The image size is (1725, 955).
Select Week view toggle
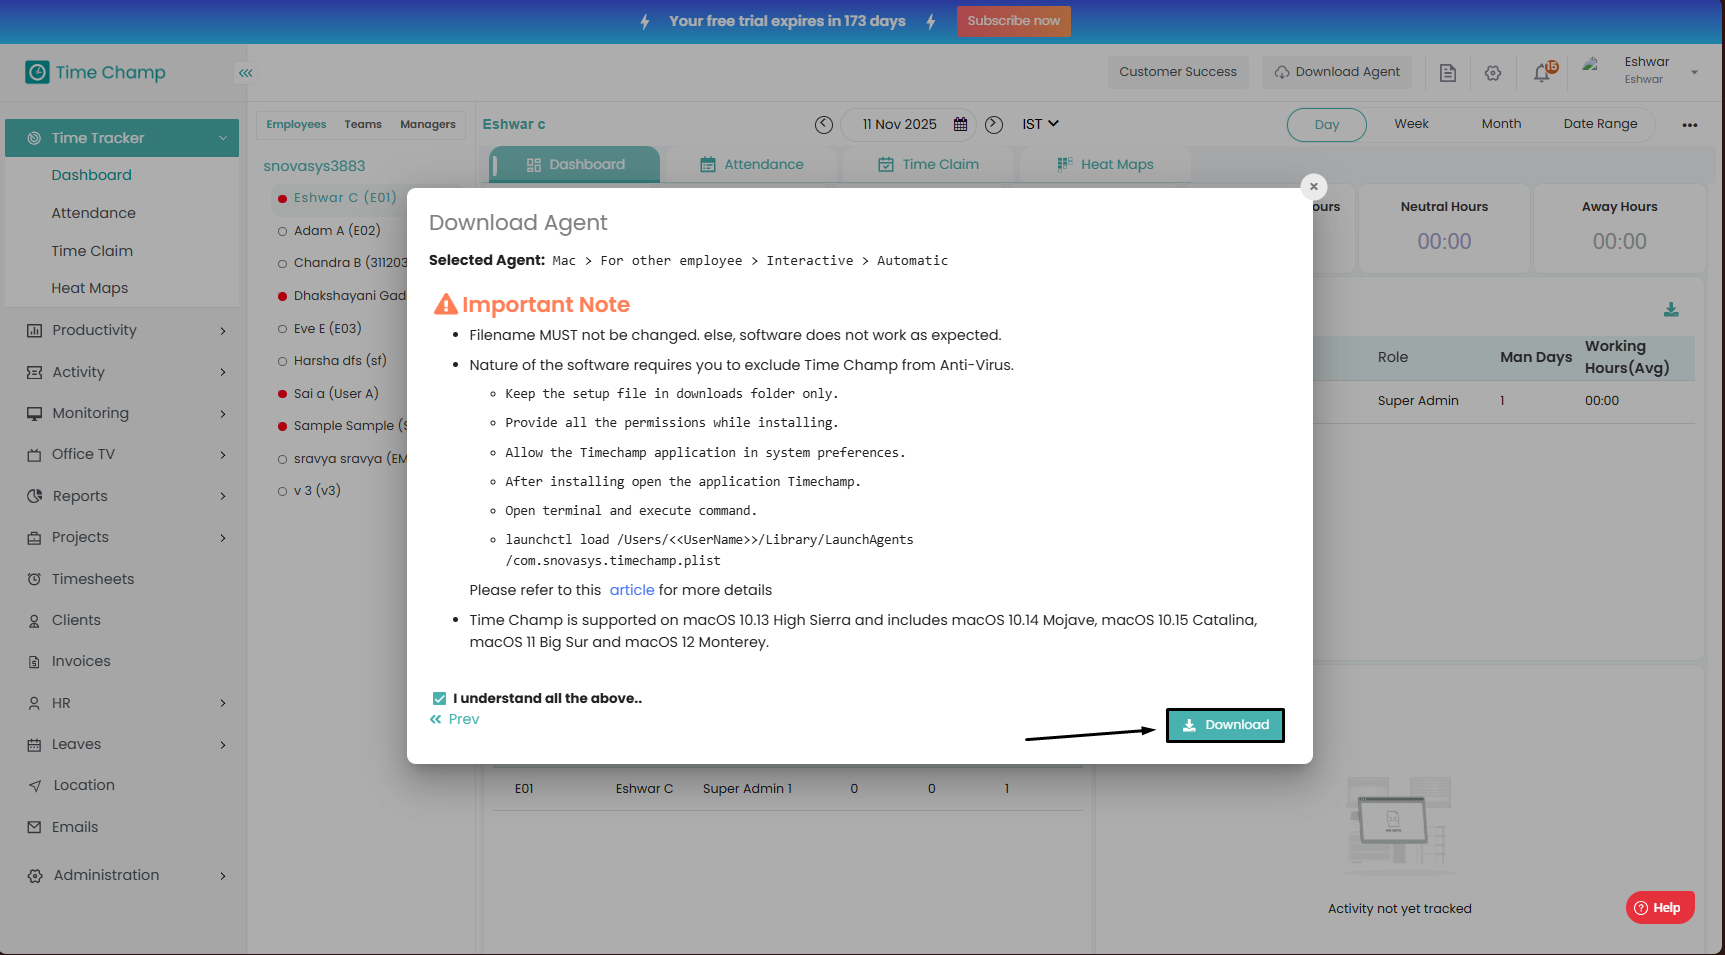(1412, 124)
